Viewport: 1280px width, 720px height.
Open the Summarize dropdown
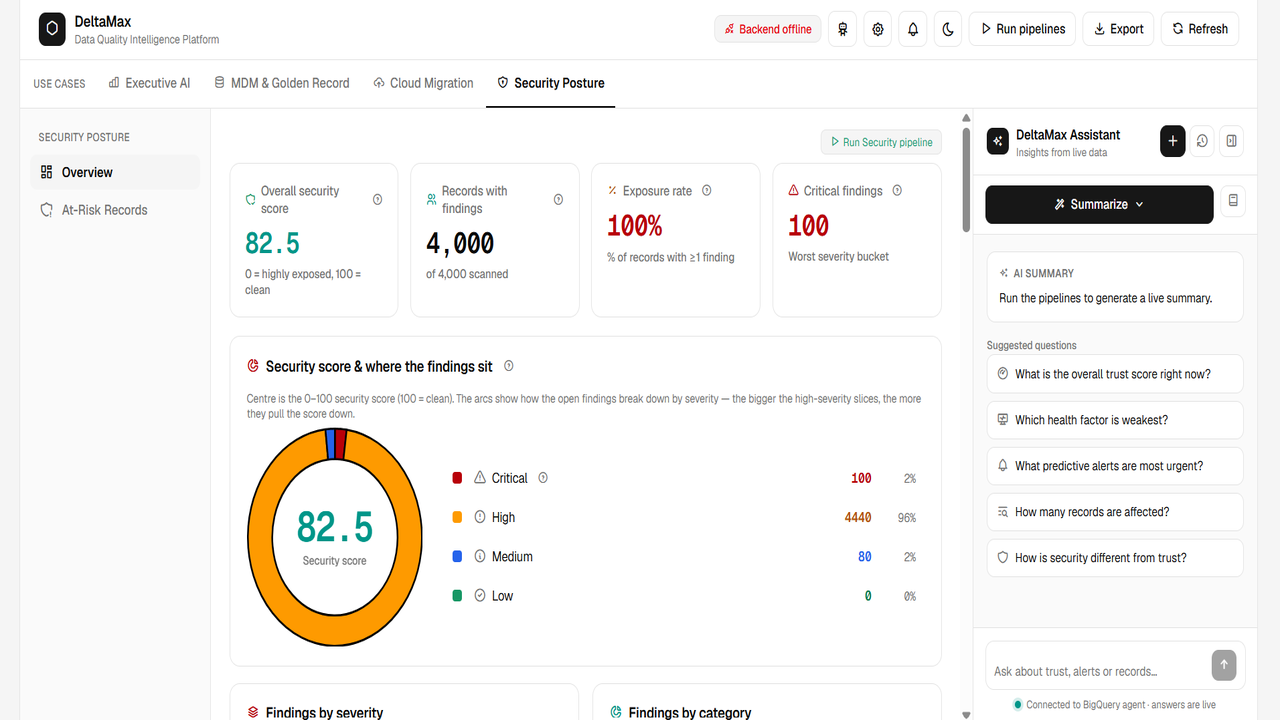(x=1099, y=204)
